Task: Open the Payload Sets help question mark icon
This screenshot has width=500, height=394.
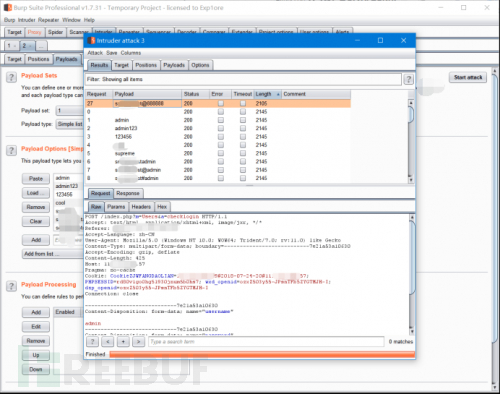Action: click(x=11, y=77)
